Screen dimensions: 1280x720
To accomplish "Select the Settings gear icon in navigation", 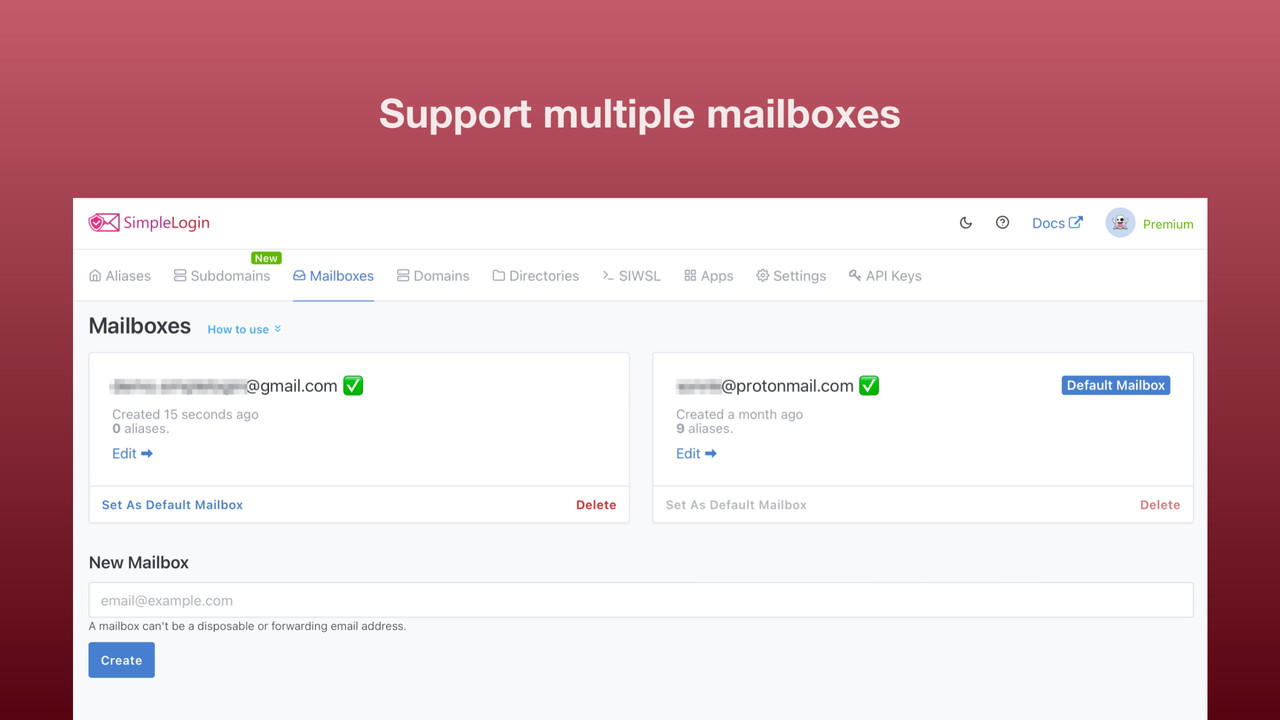I will [x=762, y=275].
